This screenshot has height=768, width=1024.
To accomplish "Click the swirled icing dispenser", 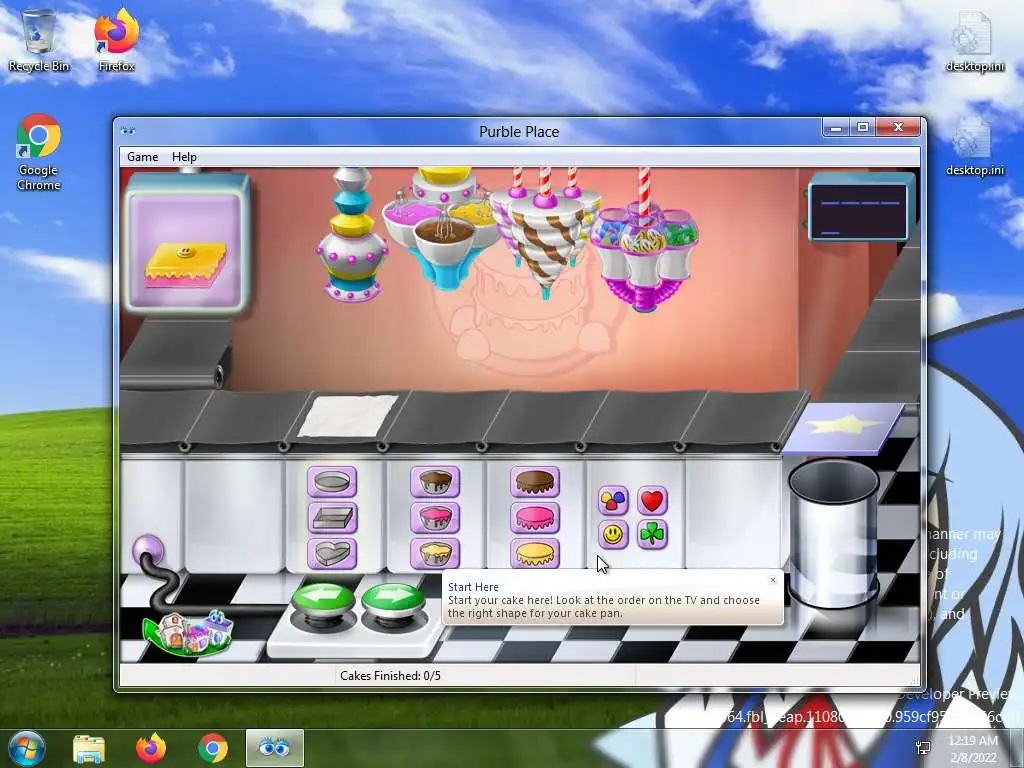I will pos(545,234).
